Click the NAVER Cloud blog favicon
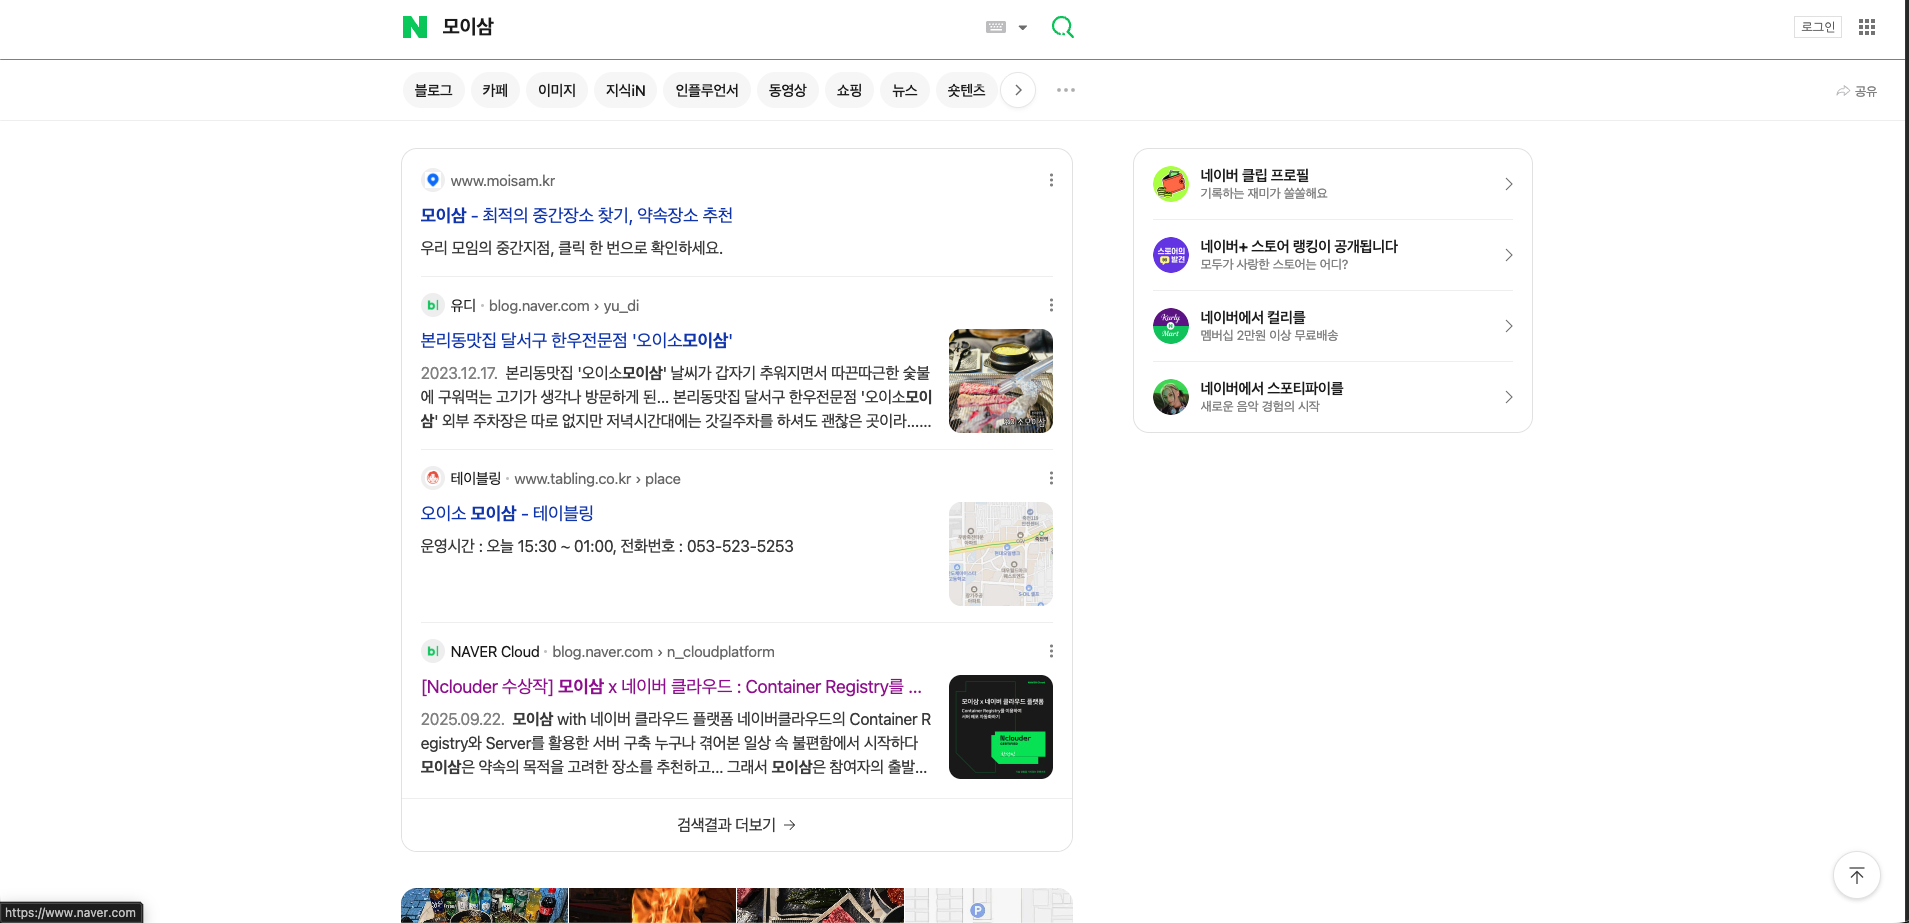The width and height of the screenshot is (1909, 923). pyautogui.click(x=432, y=651)
